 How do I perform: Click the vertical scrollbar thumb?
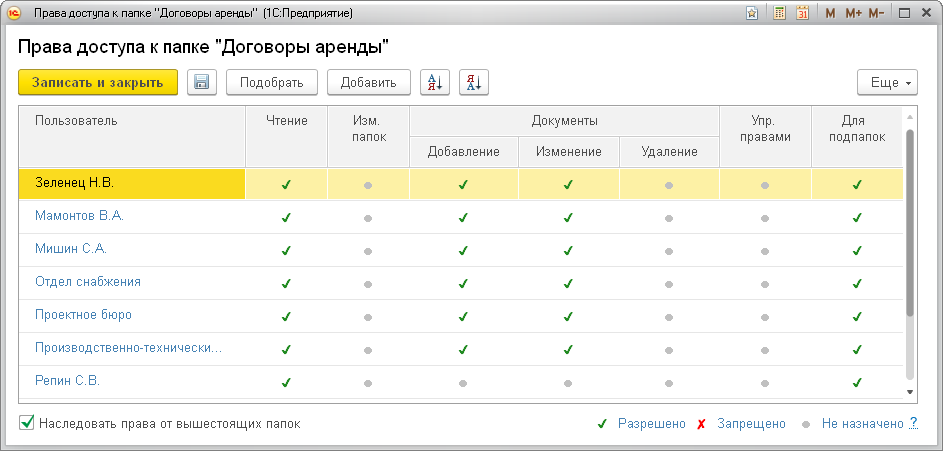click(910, 222)
